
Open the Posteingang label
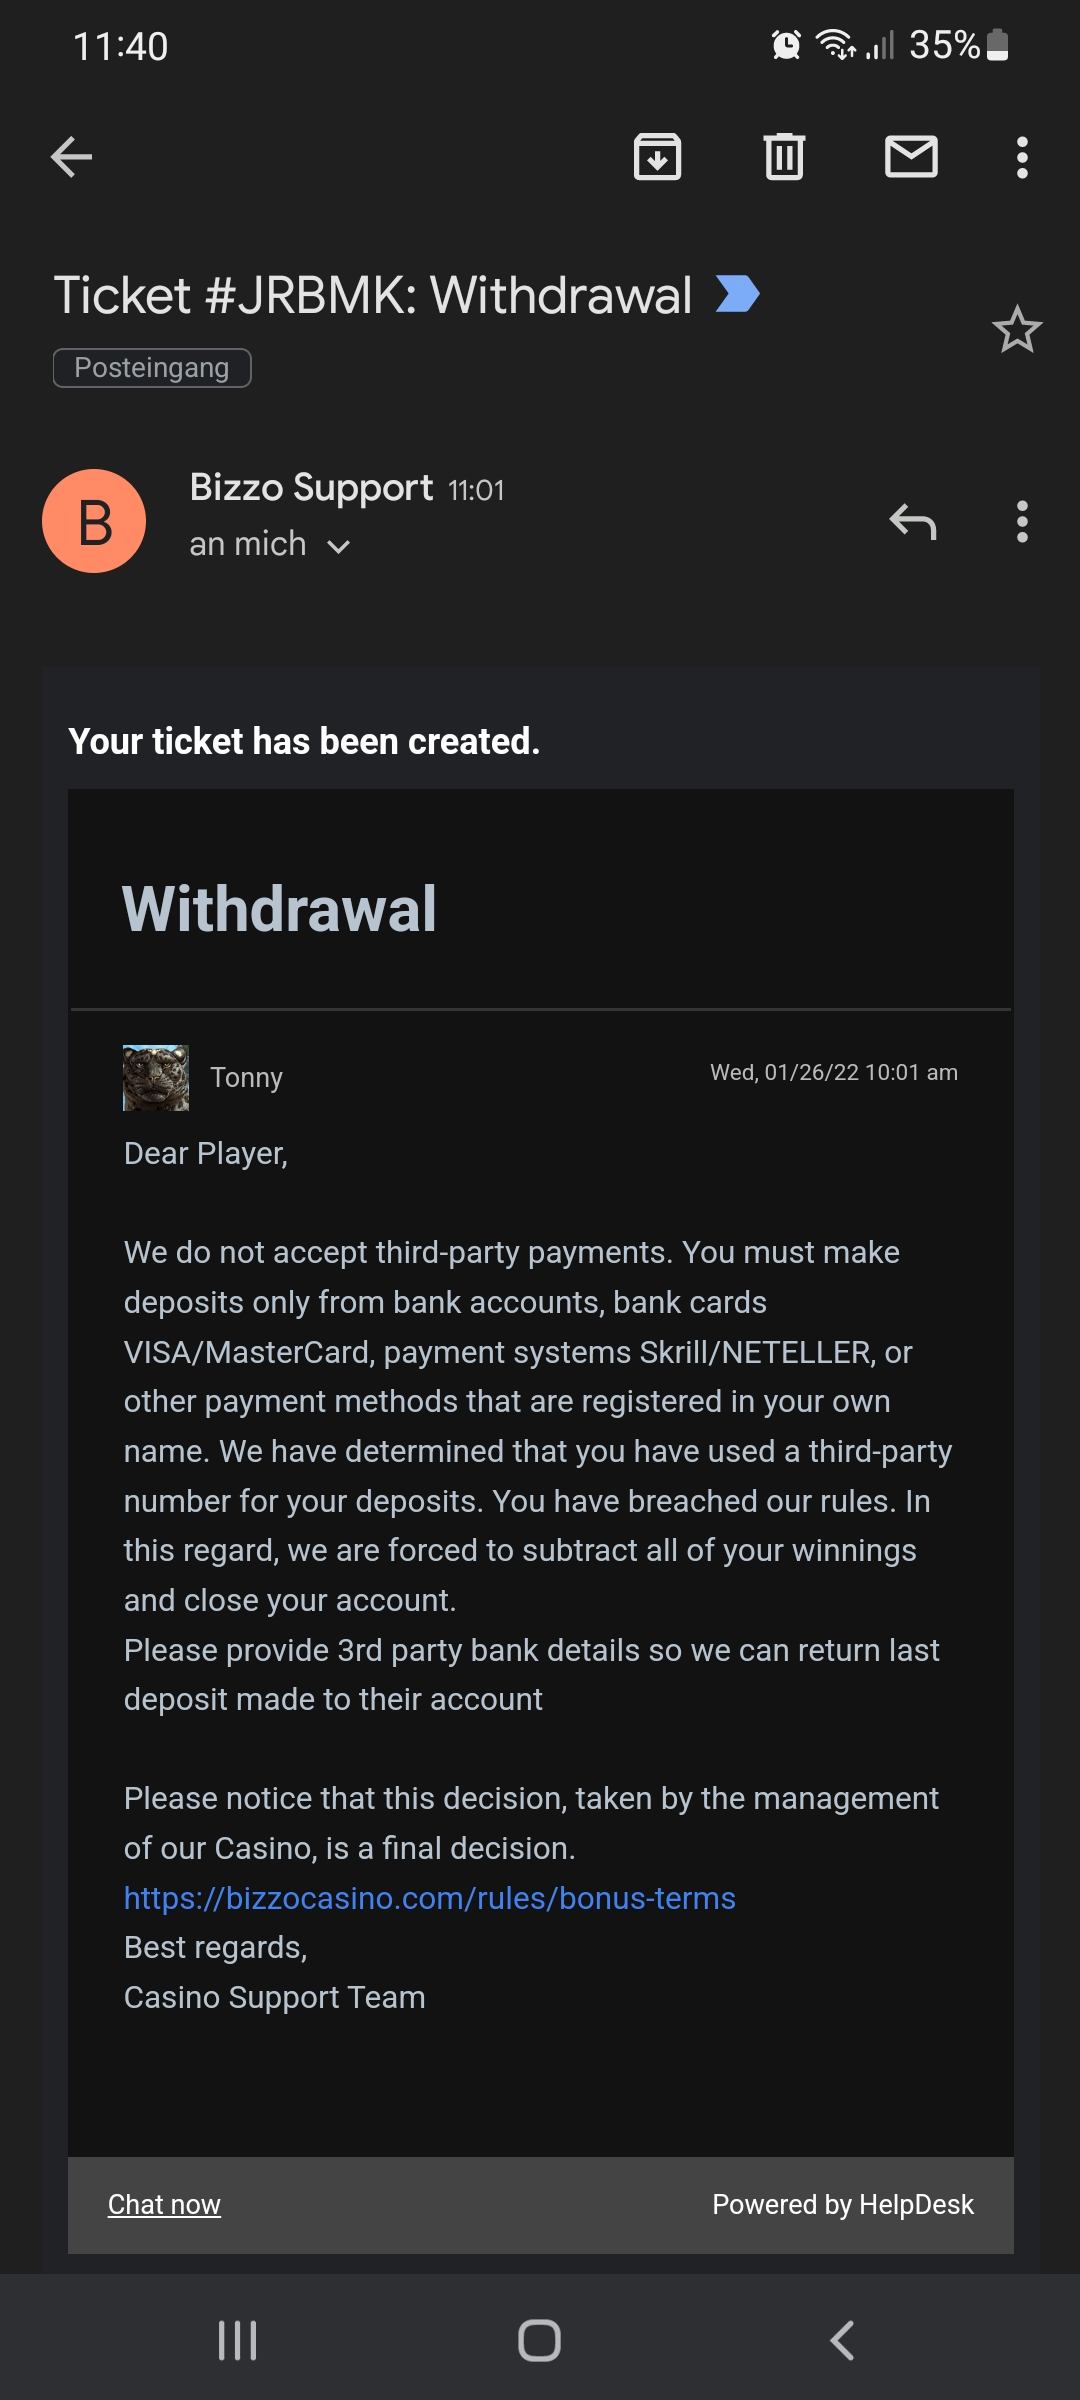pos(152,368)
